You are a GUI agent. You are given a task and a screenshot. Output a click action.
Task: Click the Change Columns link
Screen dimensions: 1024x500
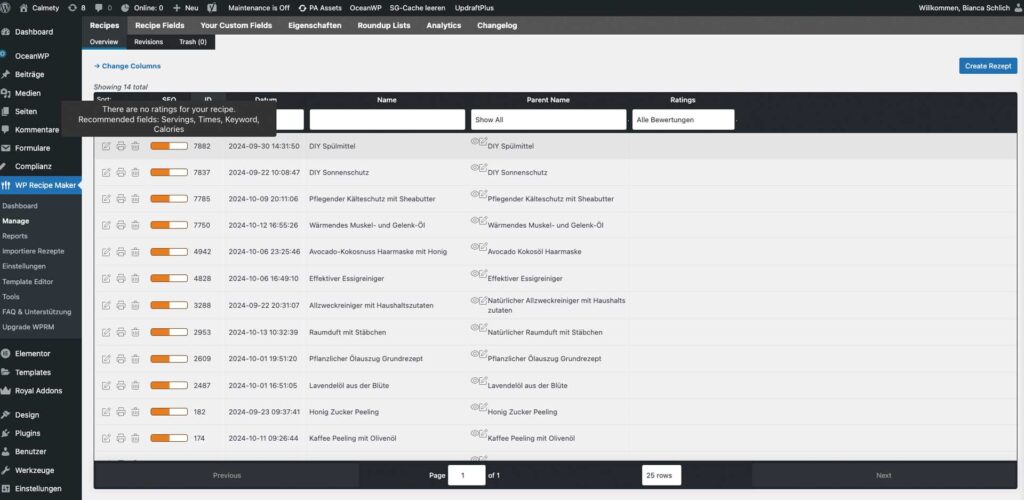point(130,66)
